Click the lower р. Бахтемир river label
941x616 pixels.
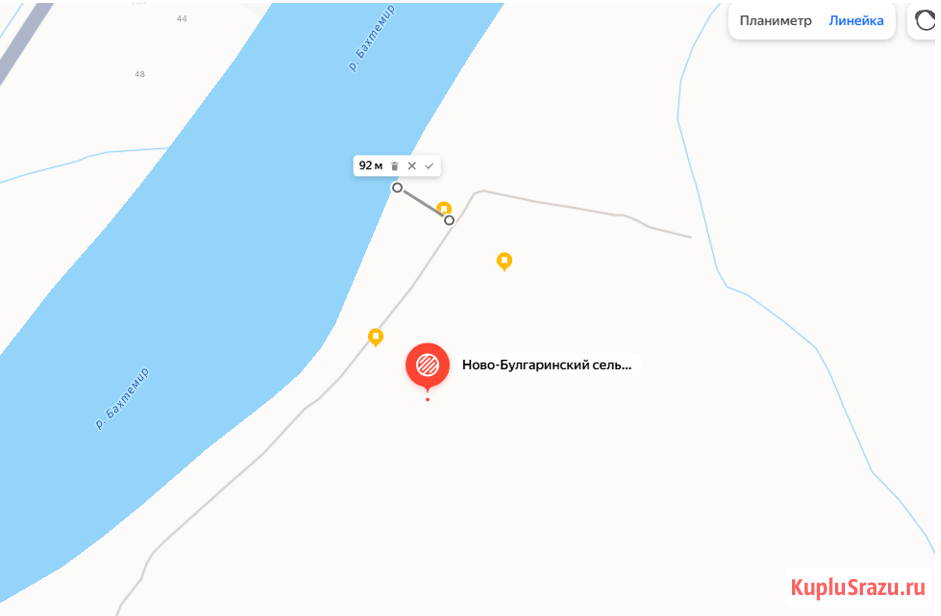pos(122,399)
